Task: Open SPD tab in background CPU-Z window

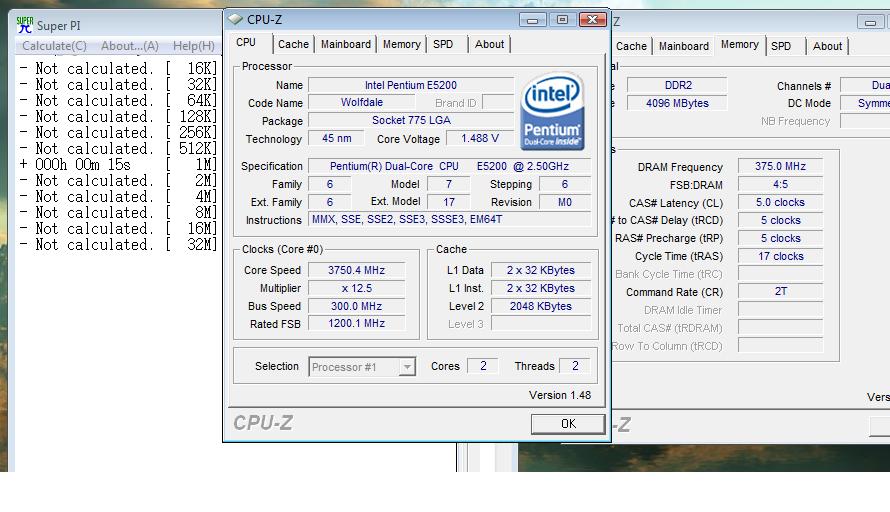Action: [x=781, y=47]
